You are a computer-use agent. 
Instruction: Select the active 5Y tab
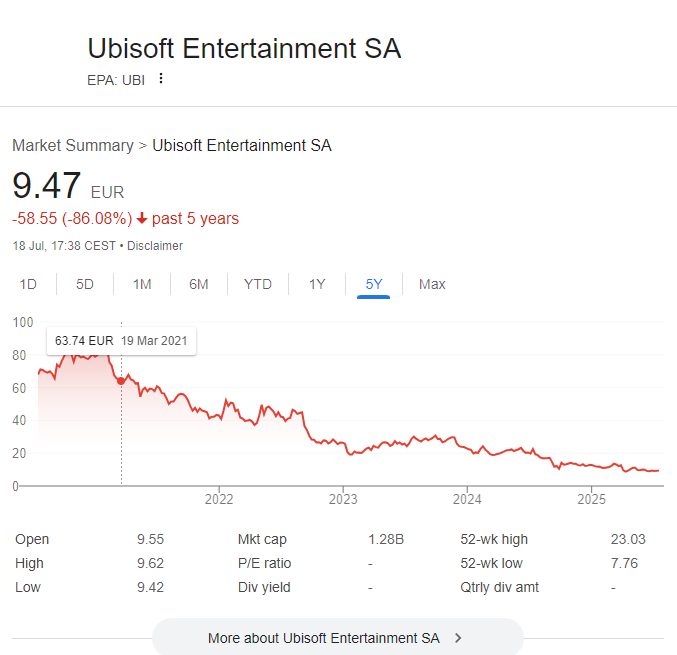pyautogui.click(x=374, y=284)
